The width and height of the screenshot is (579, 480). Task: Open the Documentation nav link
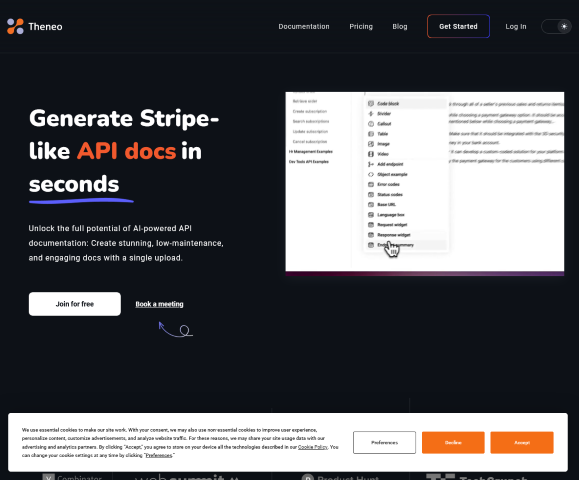(304, 27)
